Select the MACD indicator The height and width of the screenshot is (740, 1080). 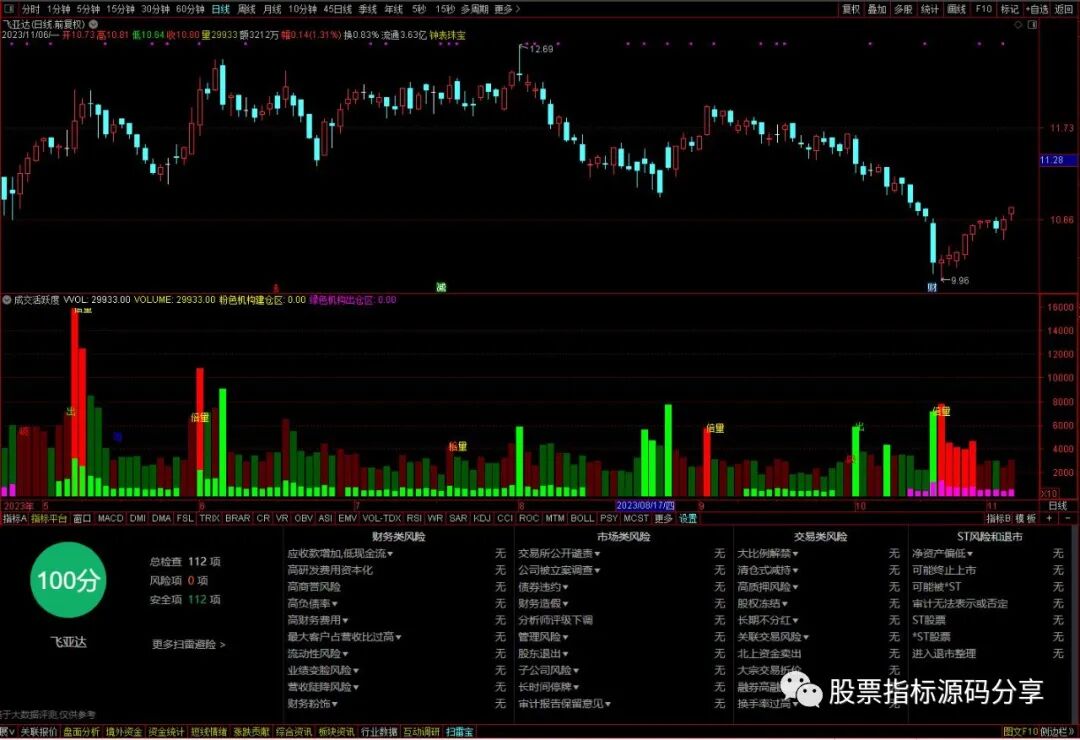[110, 518]
